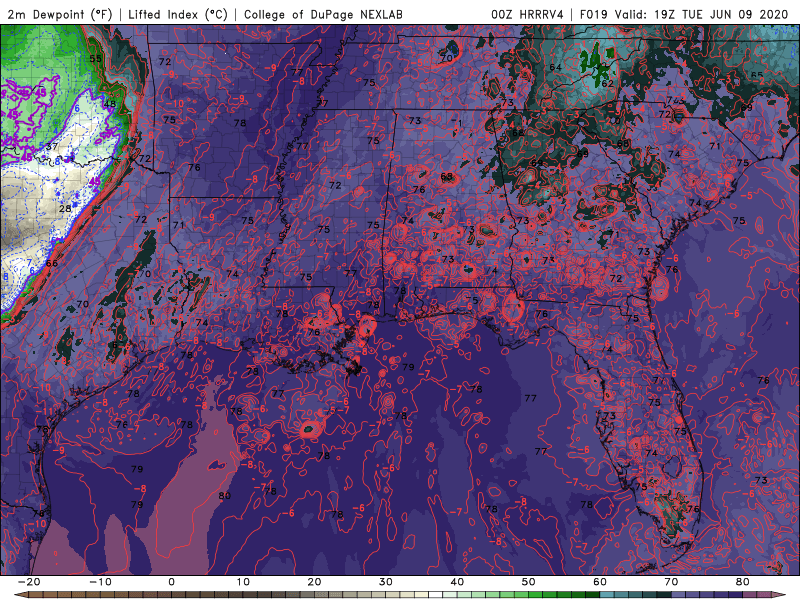Viewport: 800px width, 600px height.
Task: Click the 10 tick label on the color scale
Action: (243, 582)
